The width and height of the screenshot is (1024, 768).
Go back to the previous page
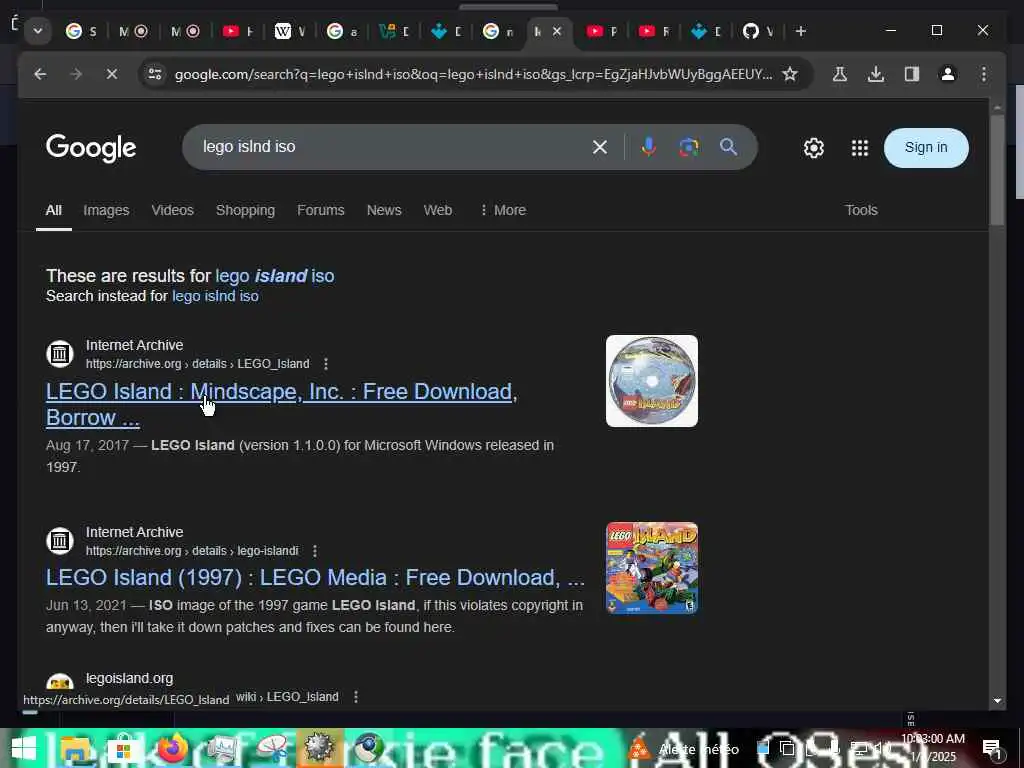click(x=40, y=74)
